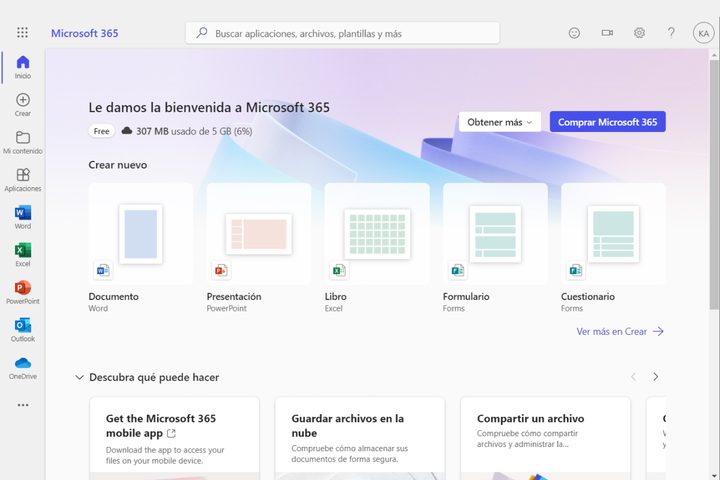Click the video camera icon in header
720x480 pixels.
click(x=607, y=33)
